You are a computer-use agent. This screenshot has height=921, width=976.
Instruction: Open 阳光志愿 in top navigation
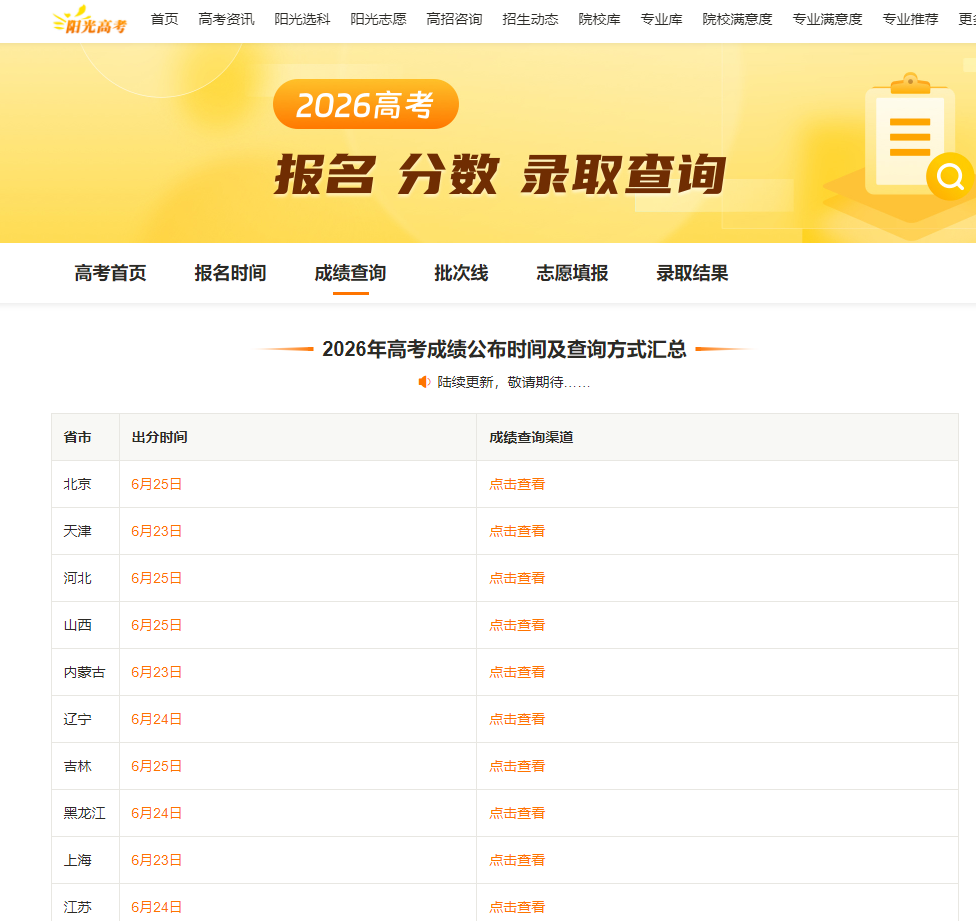pos(378,19)
